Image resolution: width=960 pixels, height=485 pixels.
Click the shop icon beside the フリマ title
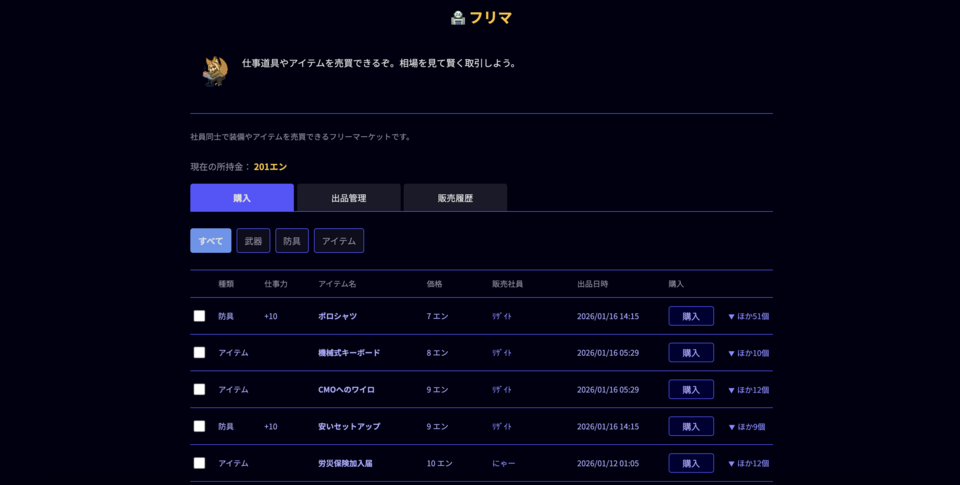(x=458, y=17)
